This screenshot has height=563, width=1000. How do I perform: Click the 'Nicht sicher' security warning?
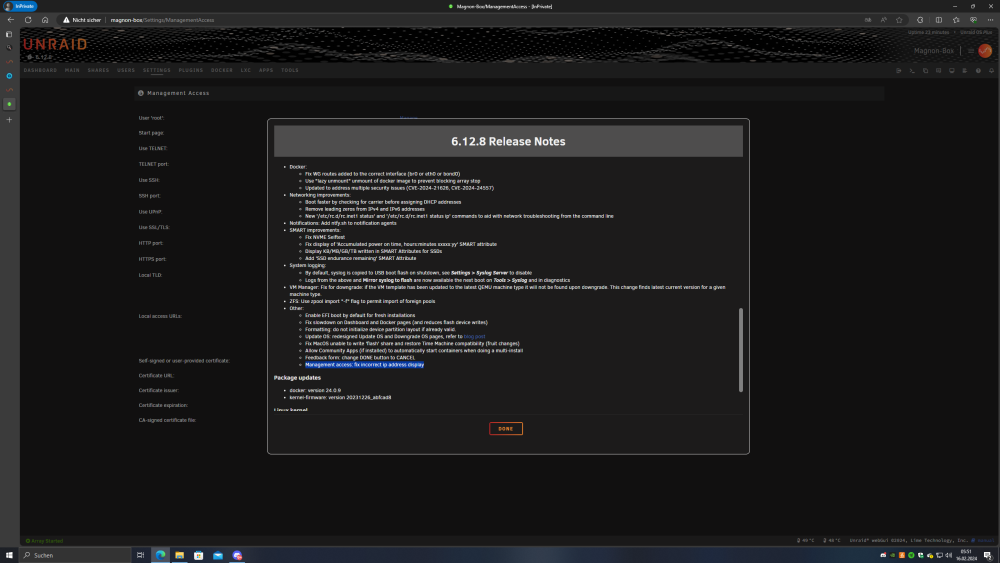(x=82, y=20)
